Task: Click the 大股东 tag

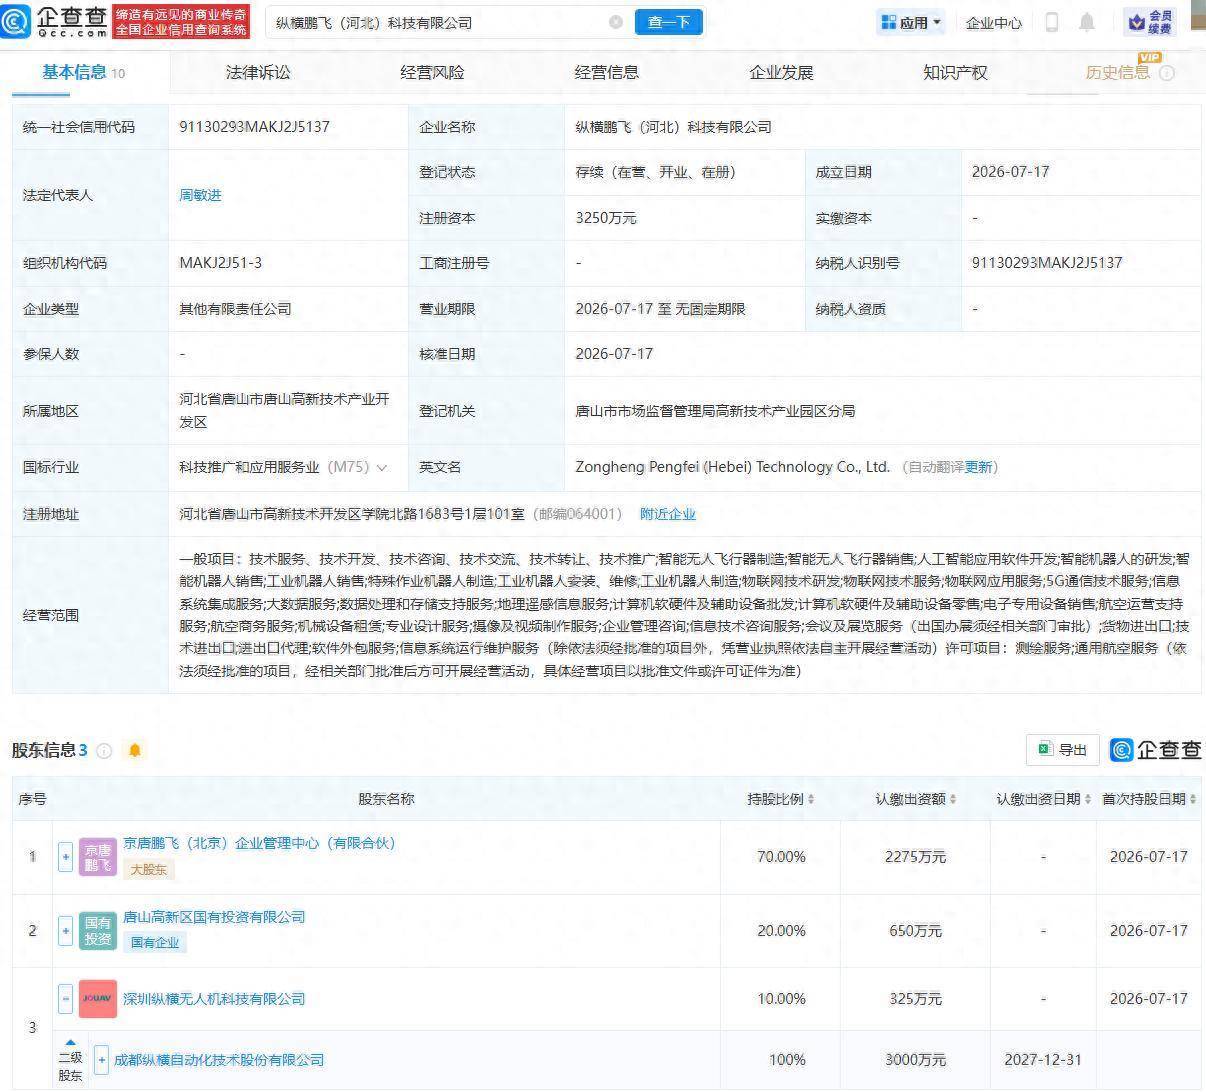Action: tap(149, 869)
